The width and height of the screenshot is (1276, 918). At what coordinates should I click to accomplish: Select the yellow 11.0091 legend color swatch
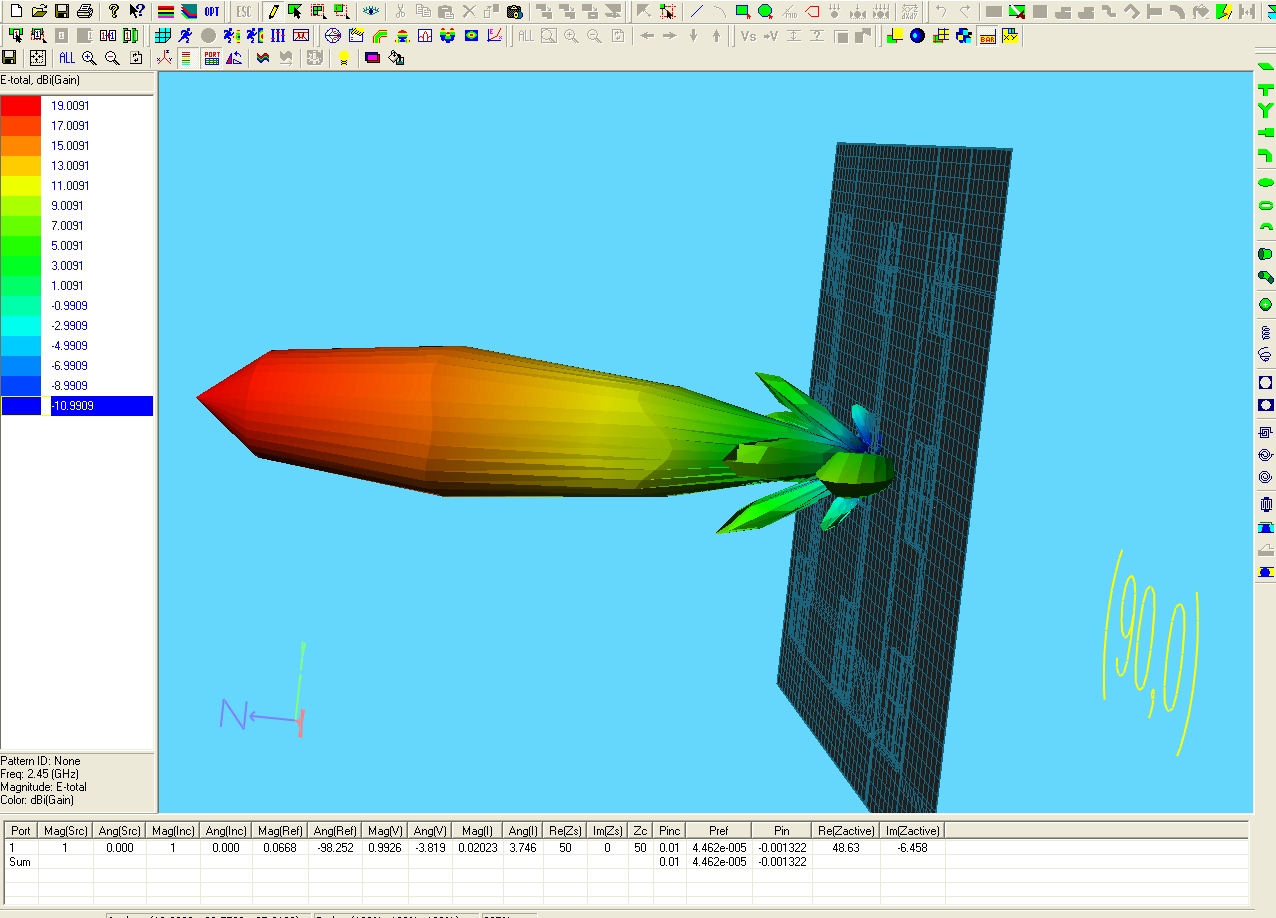(21, 185)
